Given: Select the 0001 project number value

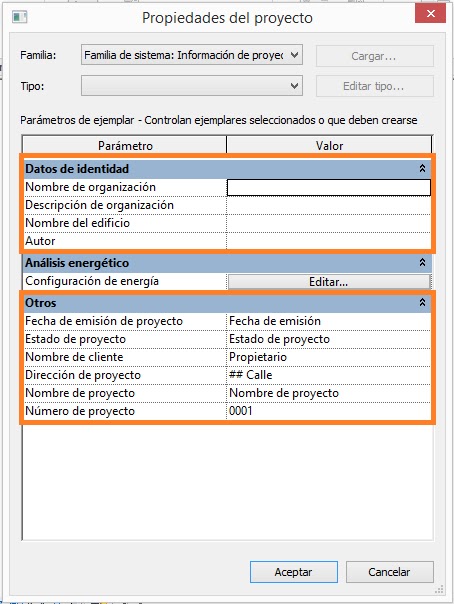Looking at the screenshot, I should [x=329, y=411].
